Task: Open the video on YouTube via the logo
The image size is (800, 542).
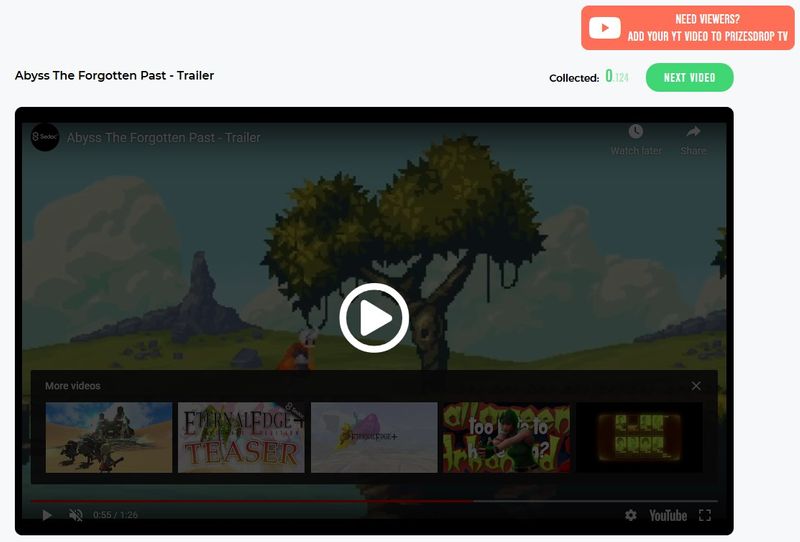Action: pos(668,515)
